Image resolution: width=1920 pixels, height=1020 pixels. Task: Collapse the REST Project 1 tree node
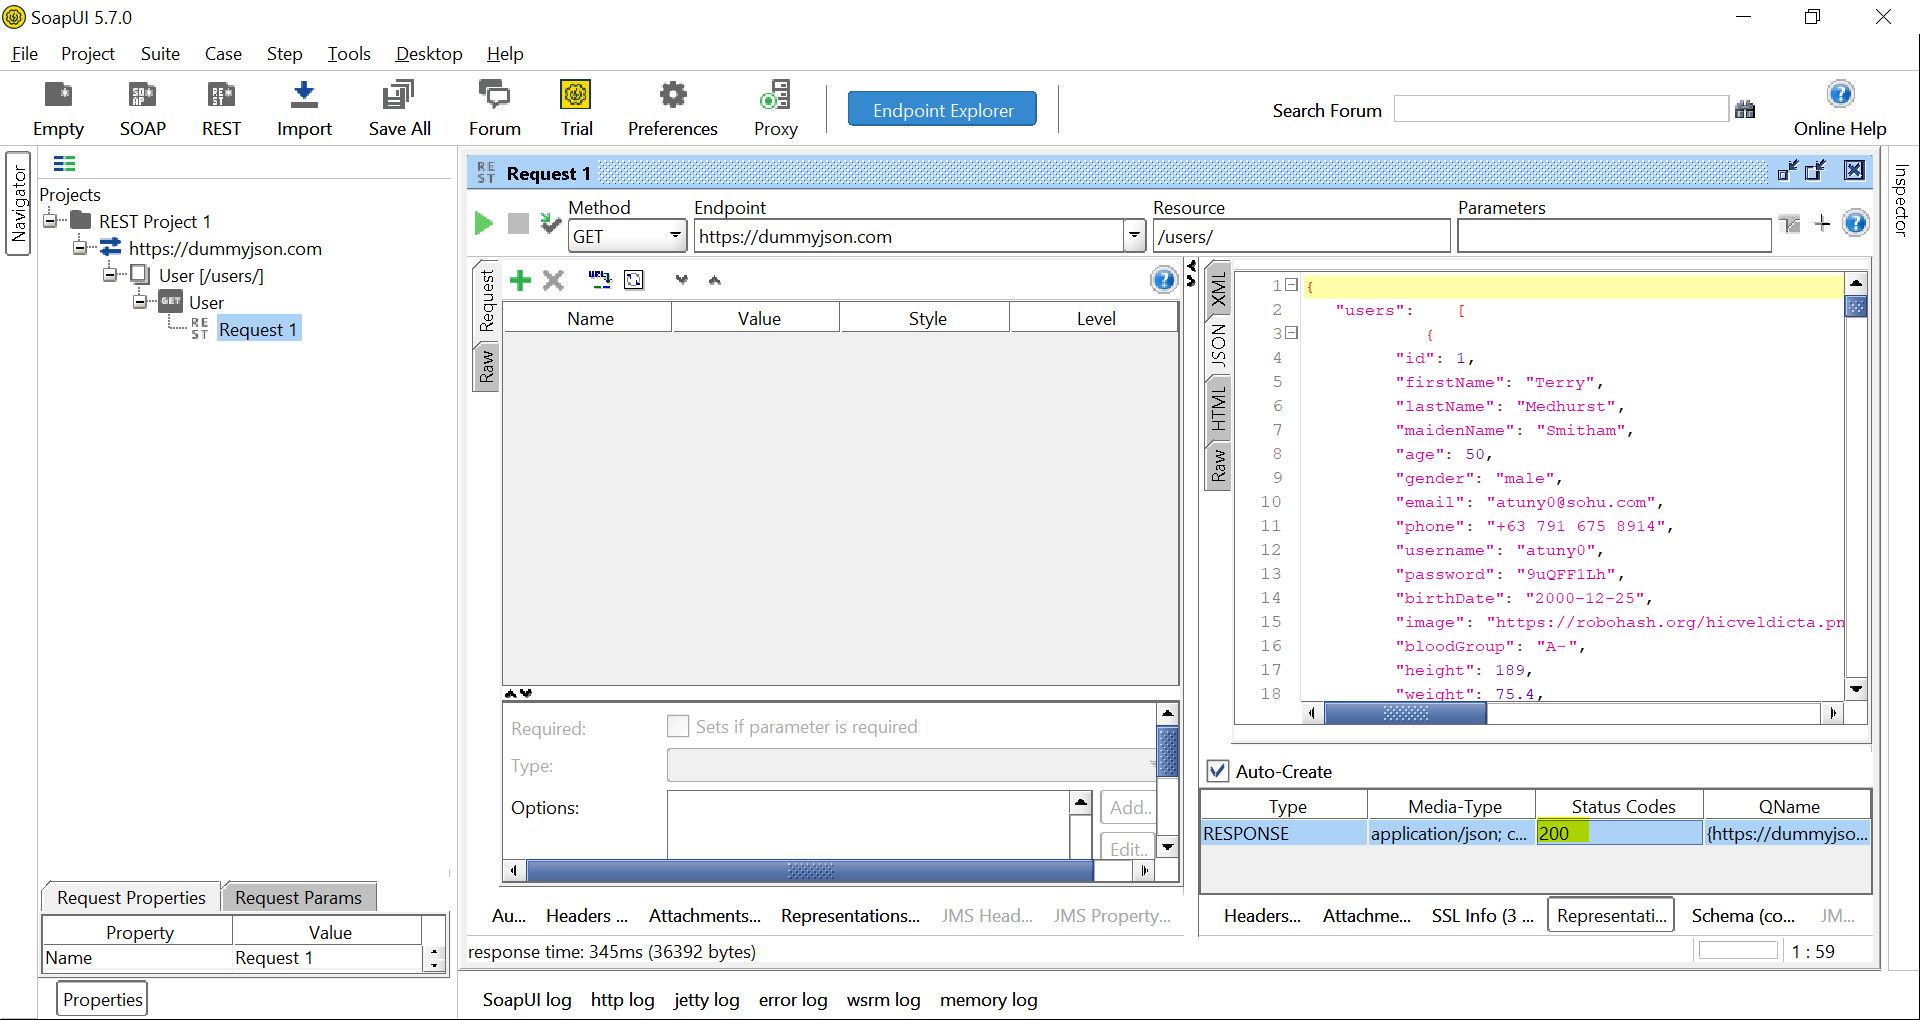[x=50, y=221]
